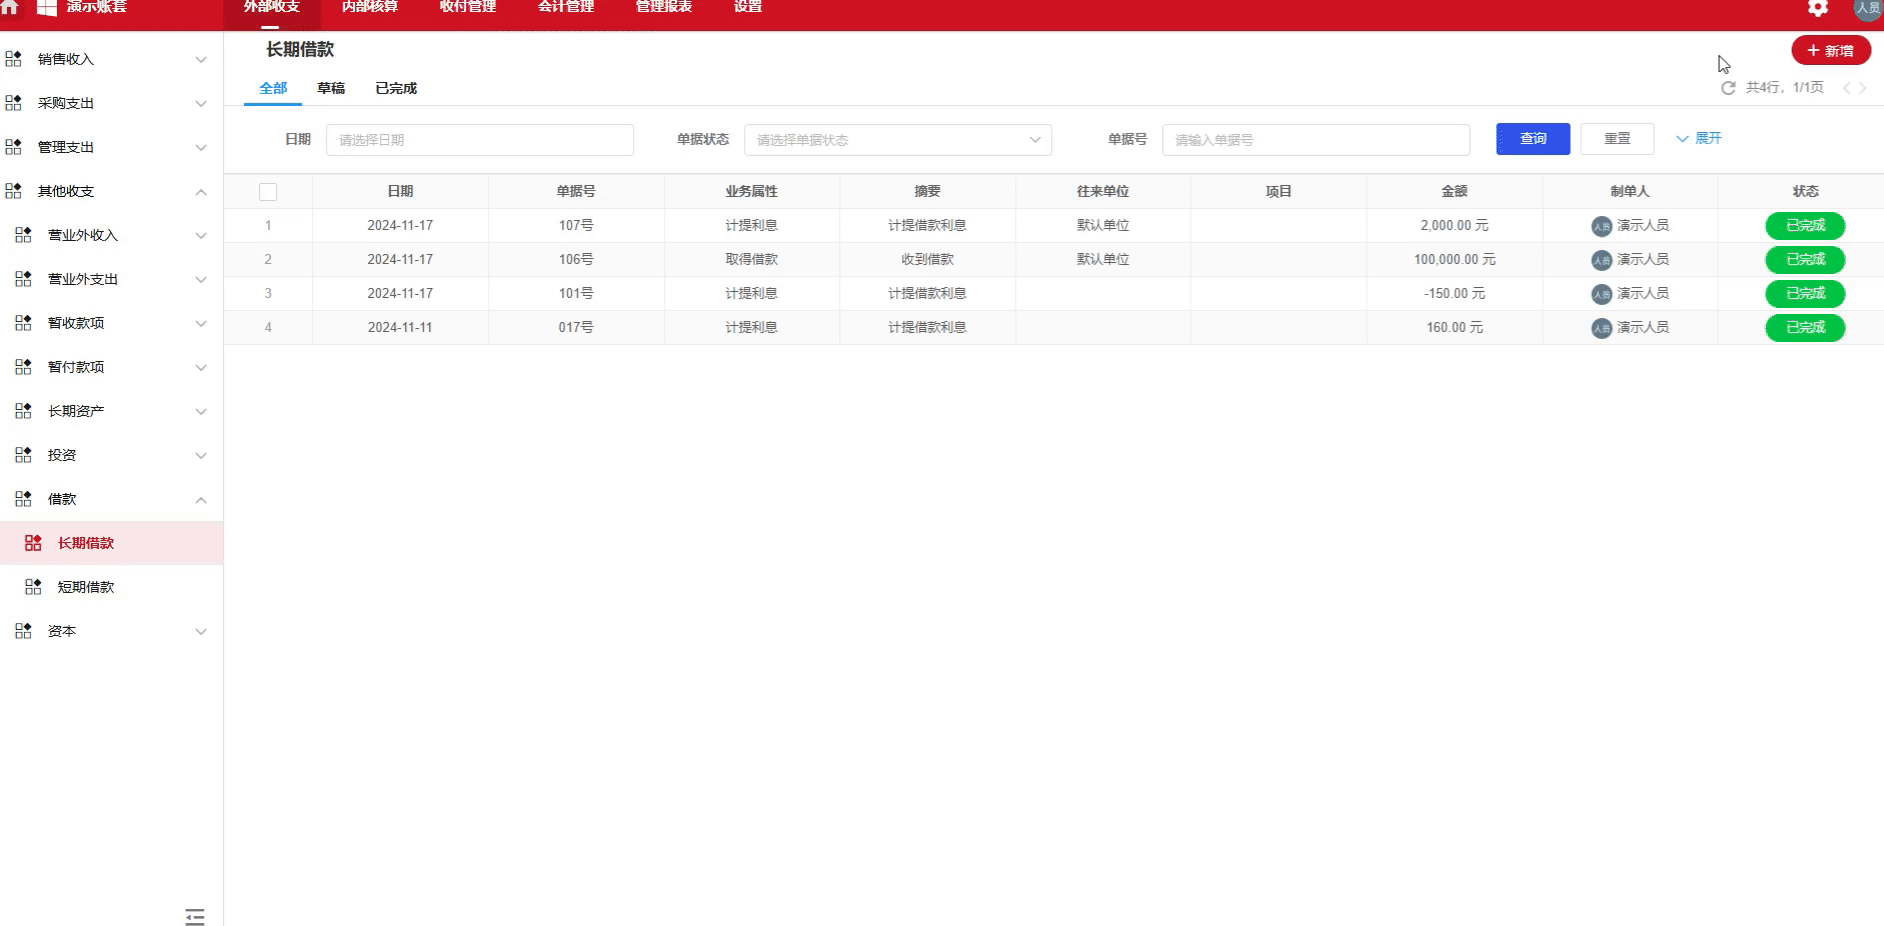Click the 短期借款 item icon in sidebar

33,586
